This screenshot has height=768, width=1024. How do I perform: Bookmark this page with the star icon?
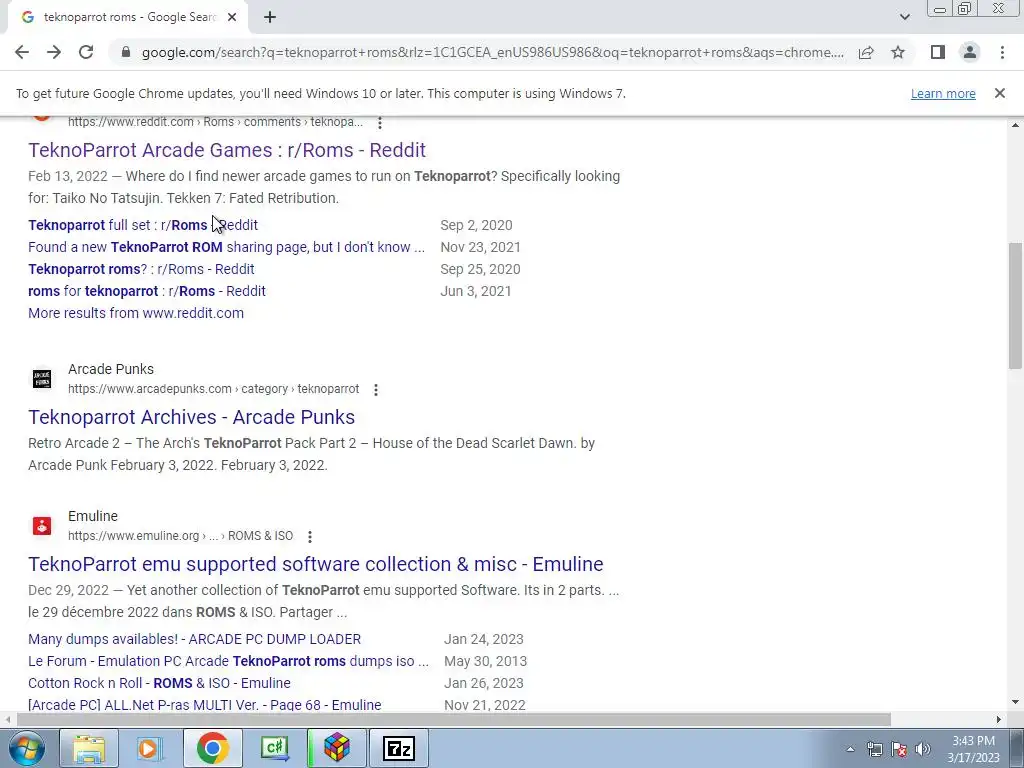tap(898, 52)
